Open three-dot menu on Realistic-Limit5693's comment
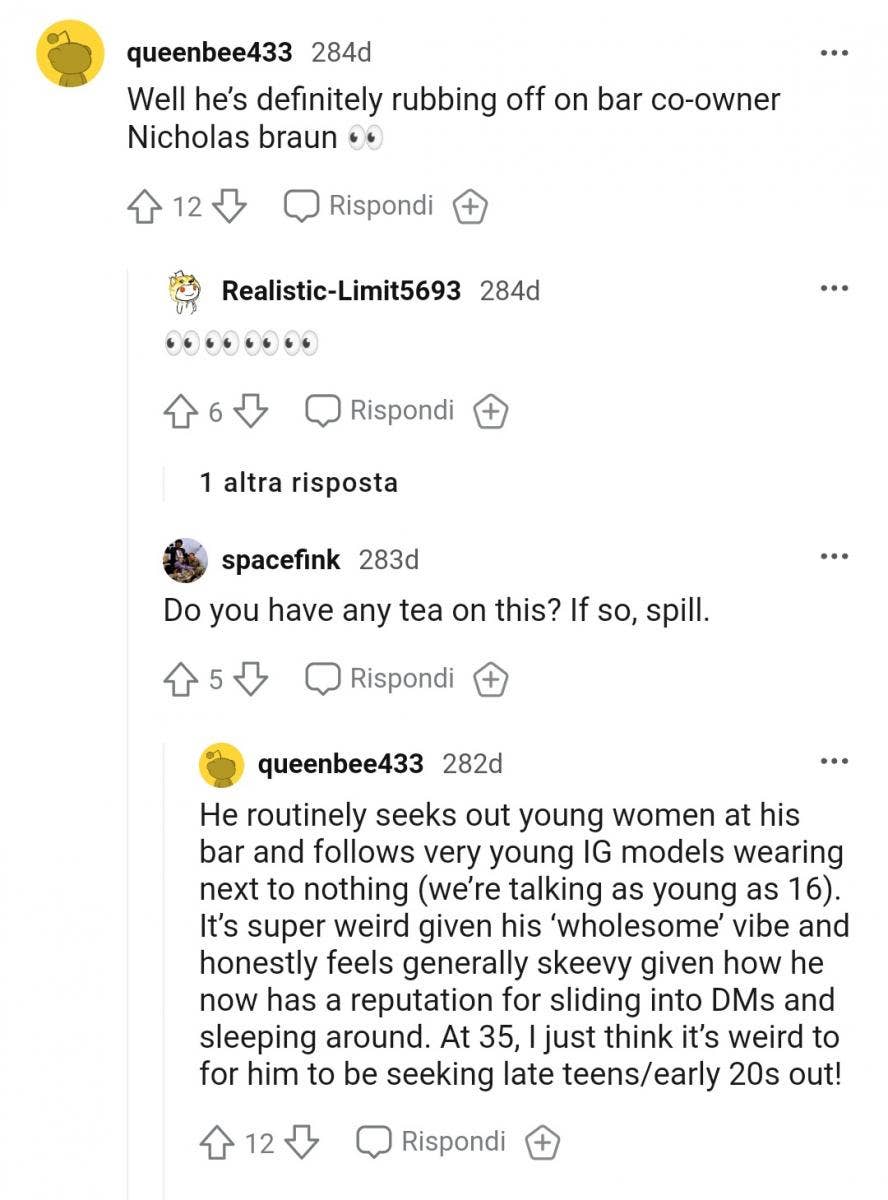 (833, 290)
